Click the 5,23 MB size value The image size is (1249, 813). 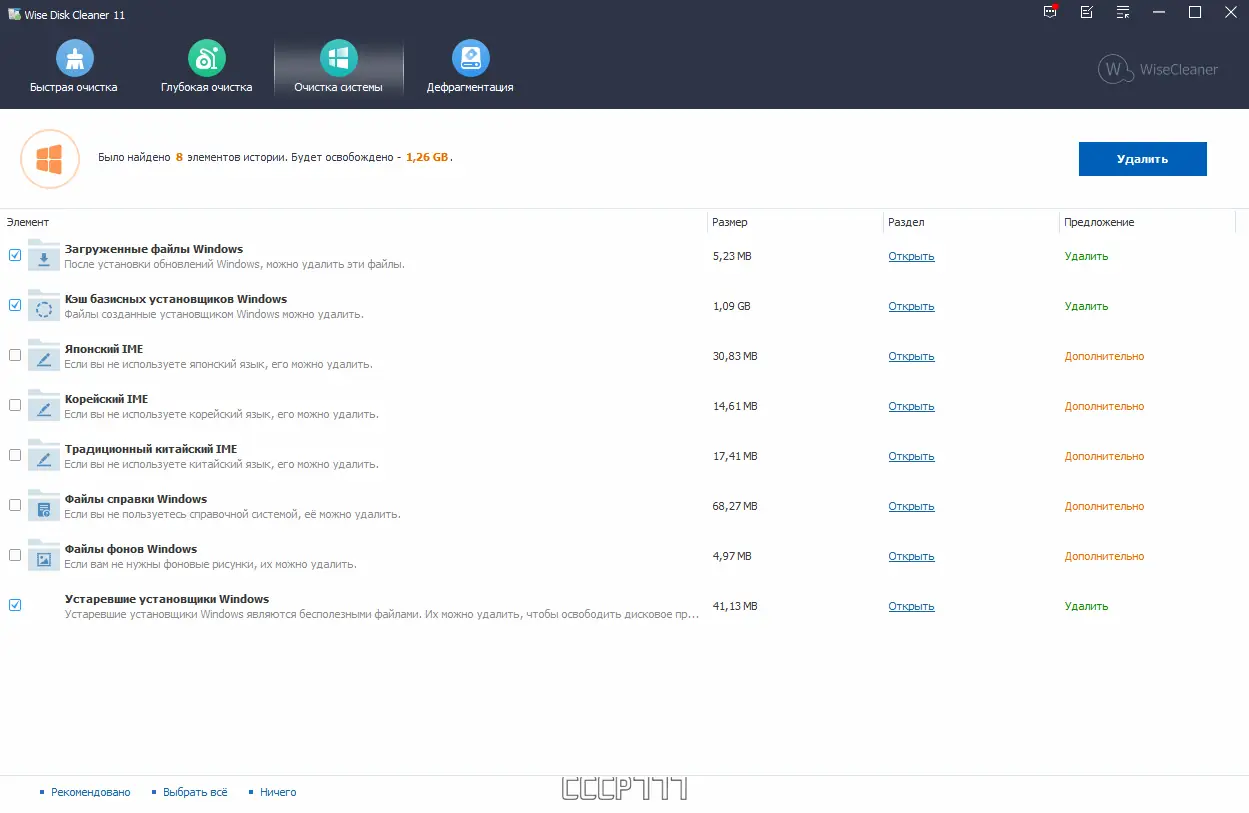pos(732,256)
